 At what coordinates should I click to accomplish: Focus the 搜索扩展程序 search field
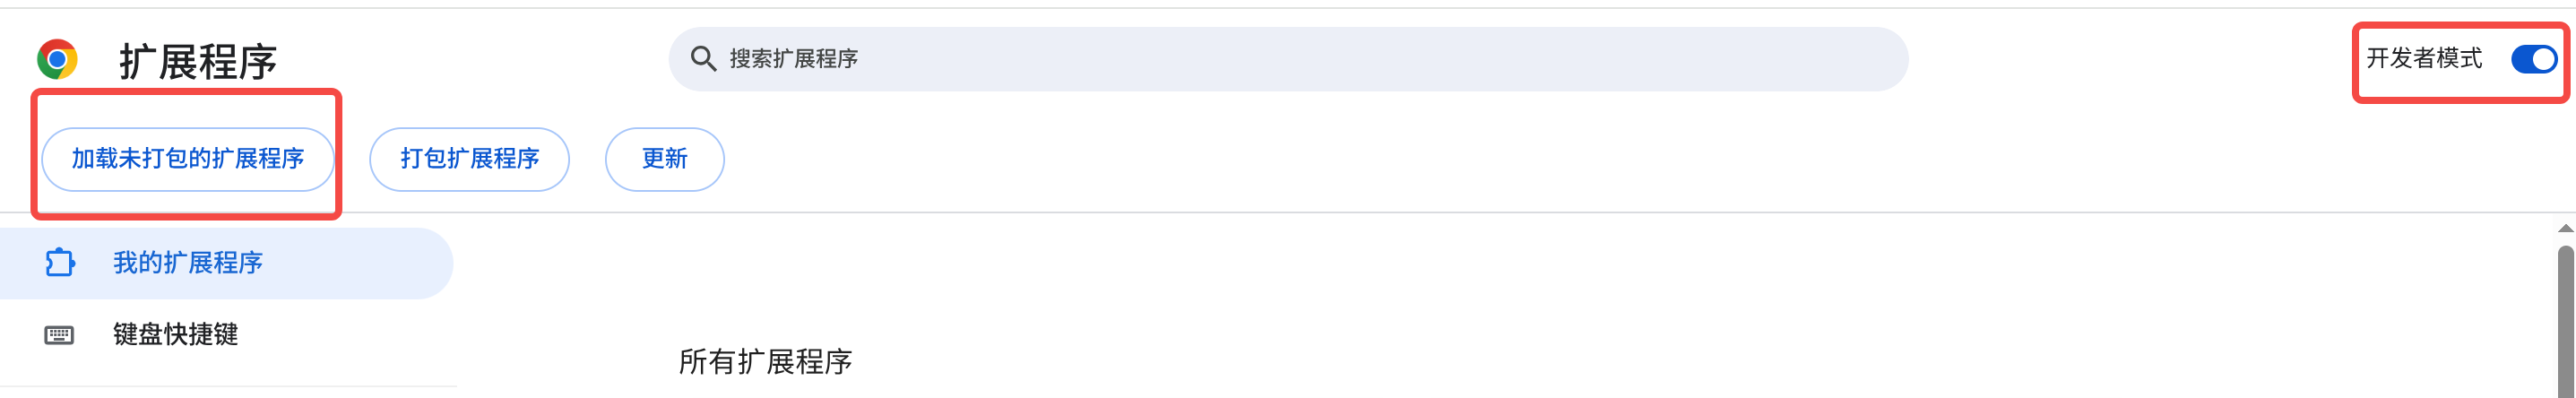1200,59
